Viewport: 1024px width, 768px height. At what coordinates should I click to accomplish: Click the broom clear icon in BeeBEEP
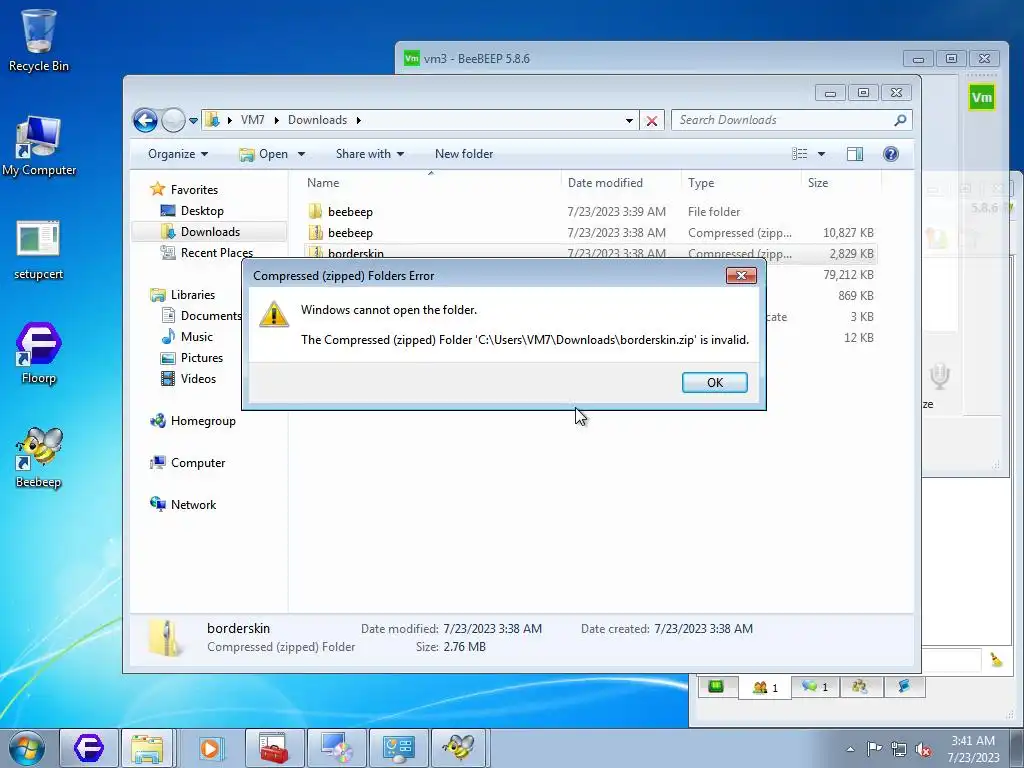995,660
